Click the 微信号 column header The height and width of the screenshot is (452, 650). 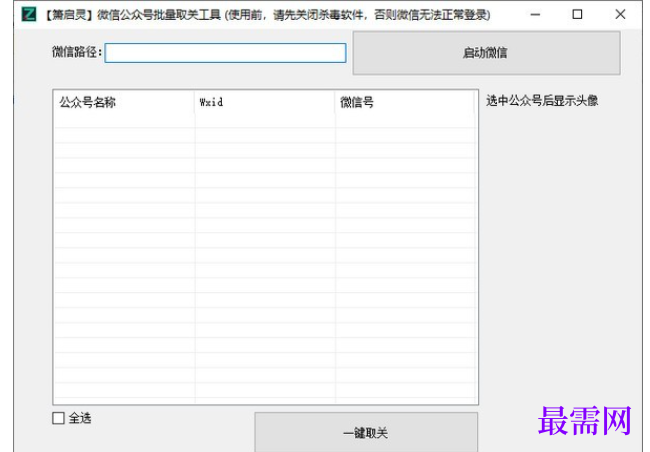pyautogui.click(x=405, y=102)
